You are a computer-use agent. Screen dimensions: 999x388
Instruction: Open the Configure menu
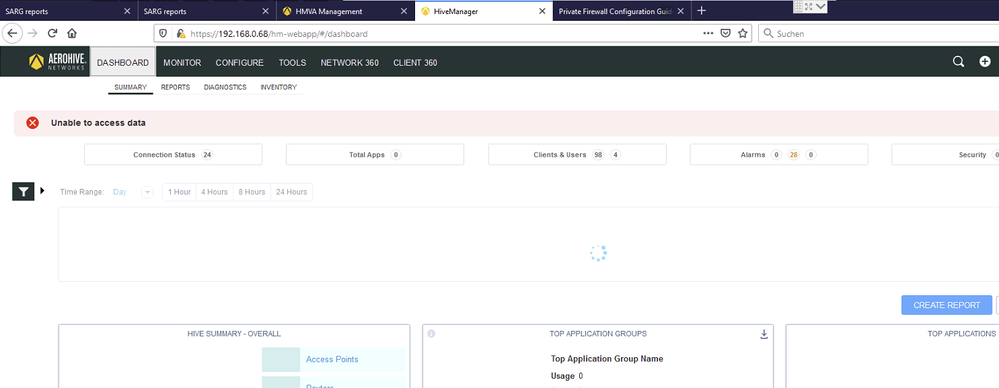[x=240, y=62]
